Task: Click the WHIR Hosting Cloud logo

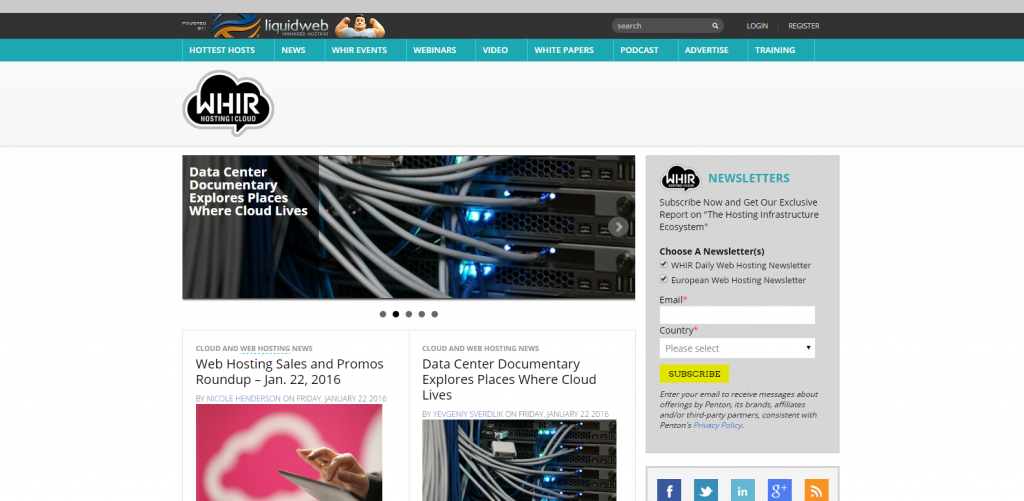Action: point(228,103)
